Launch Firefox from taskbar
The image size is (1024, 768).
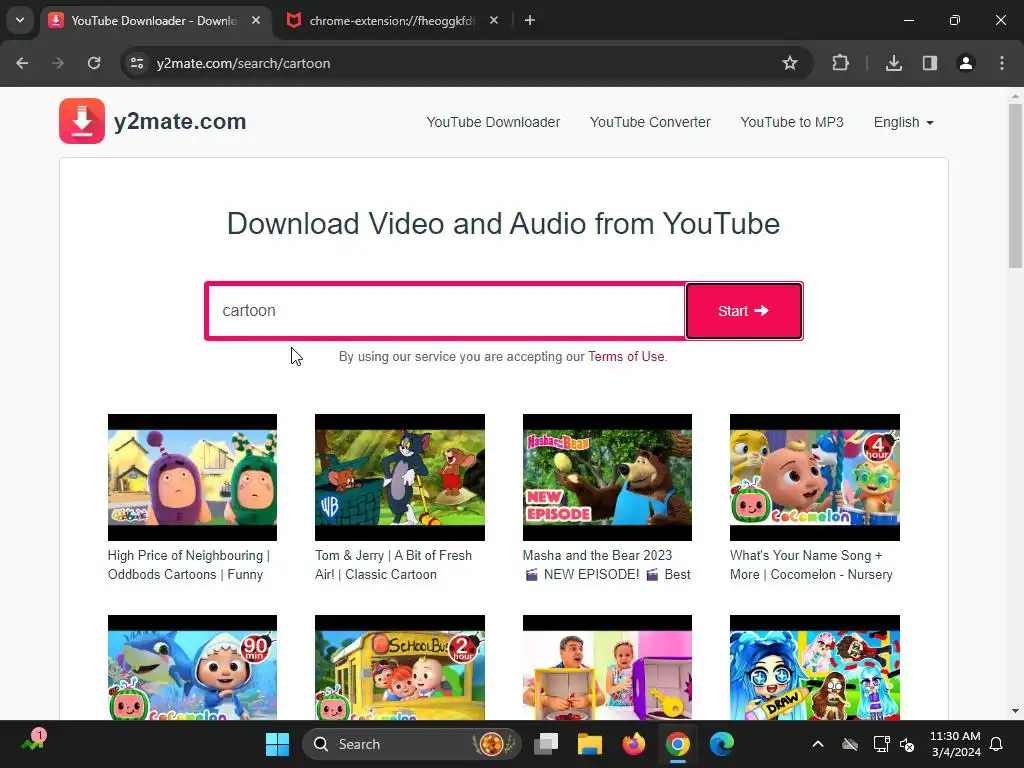coord(633,744)
